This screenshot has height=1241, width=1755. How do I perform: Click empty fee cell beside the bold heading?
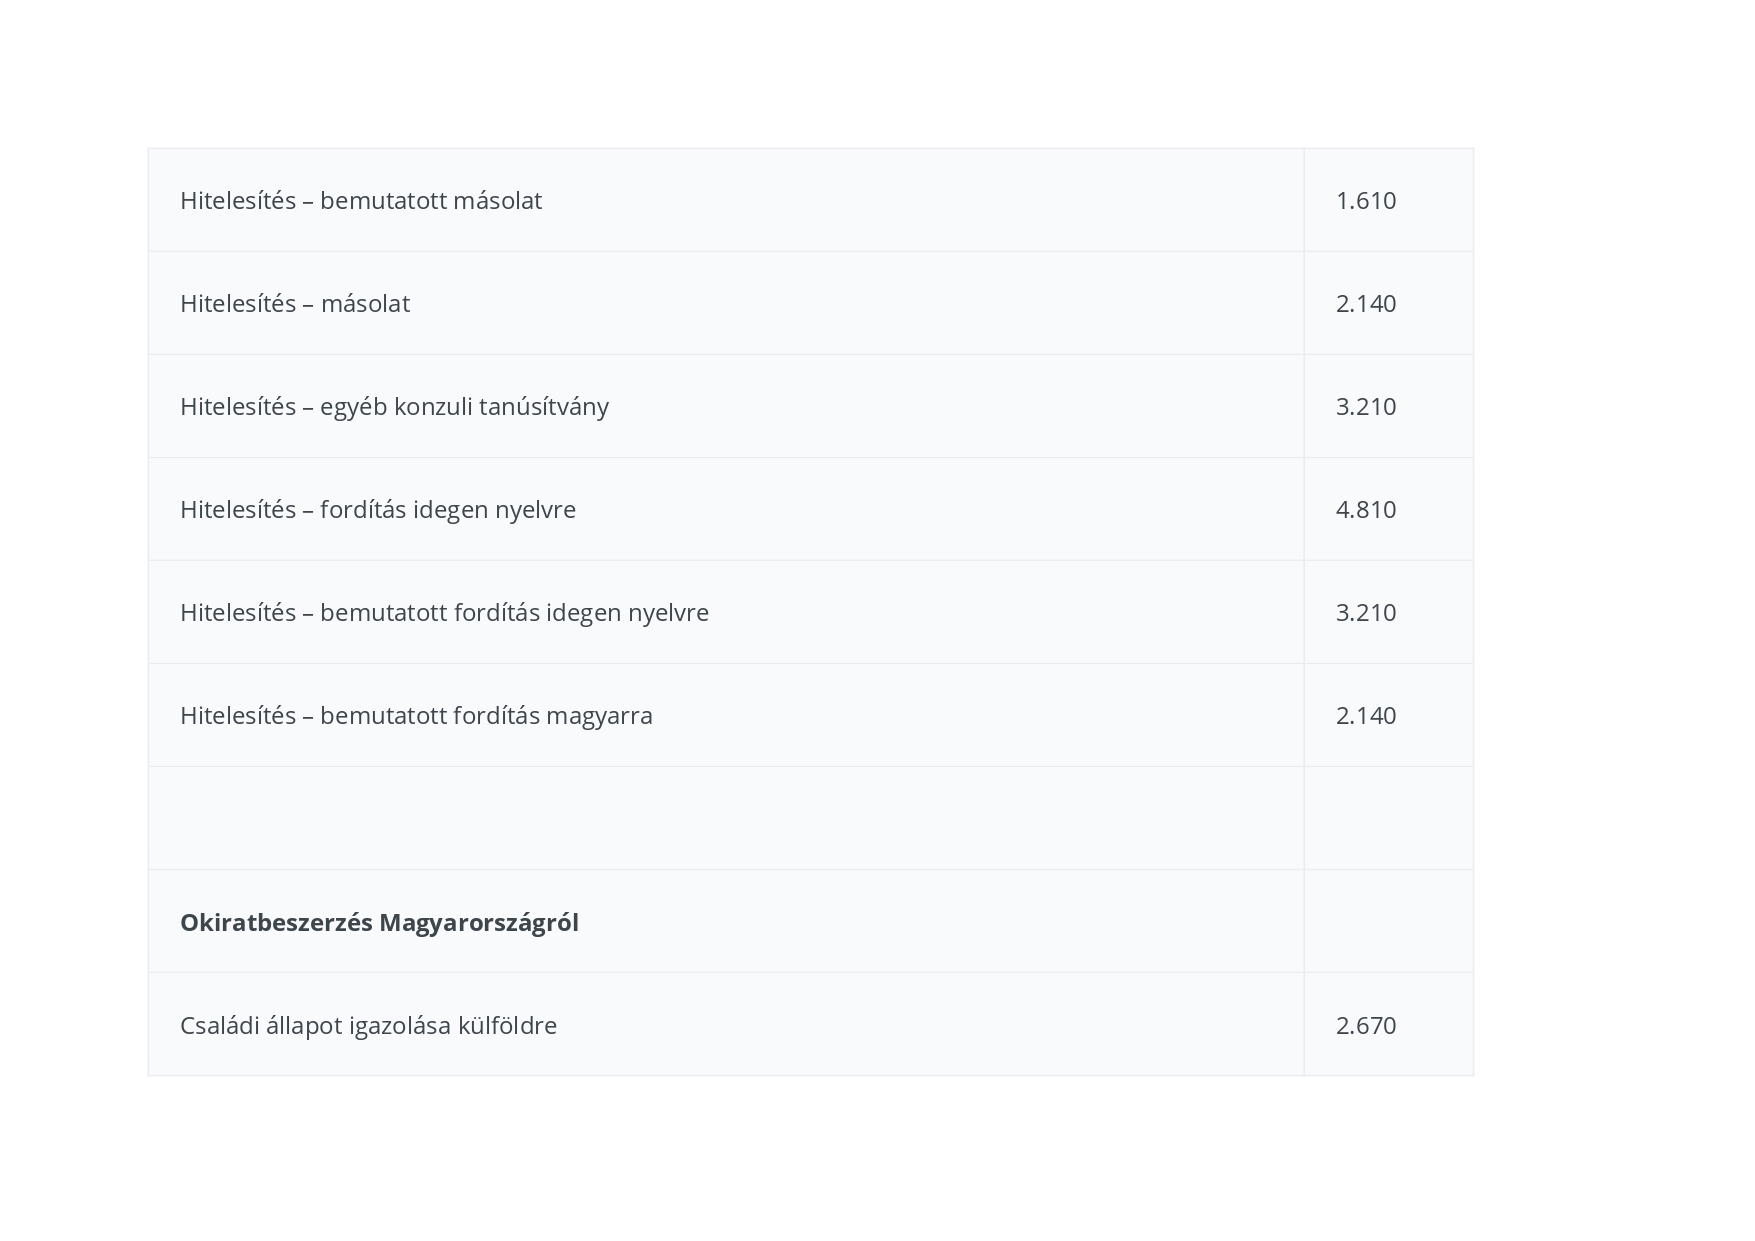pyautogui.click(x=1388, y=921)
